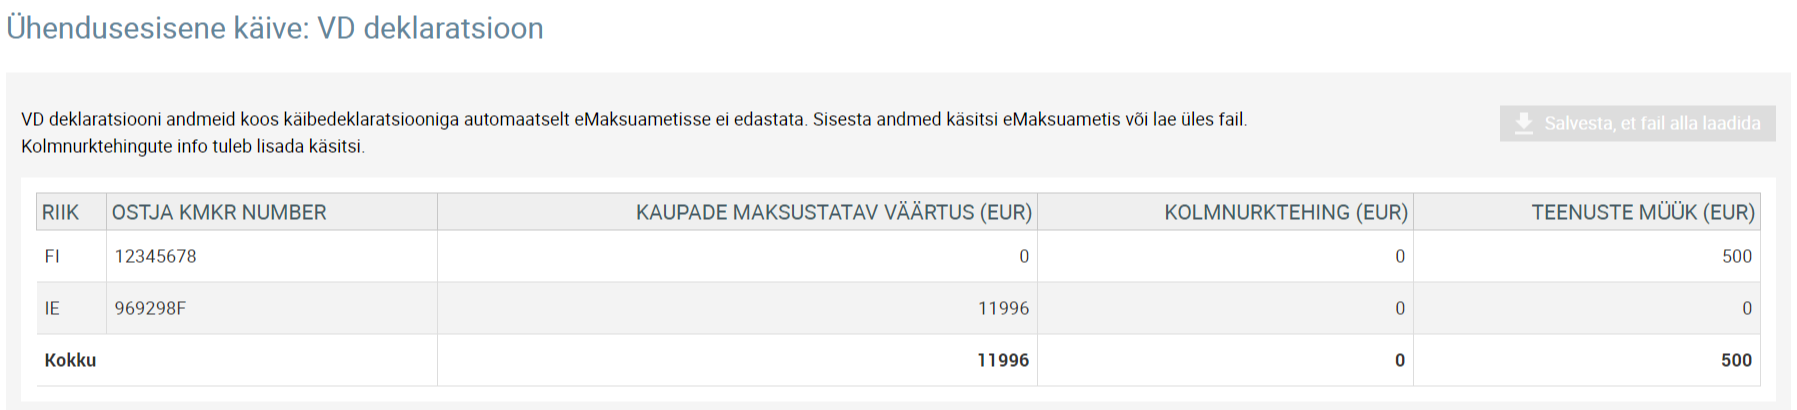Screen dimensions: 1797x410
Task: Click the services sale 0 value in IE row
Action: 1747,308
